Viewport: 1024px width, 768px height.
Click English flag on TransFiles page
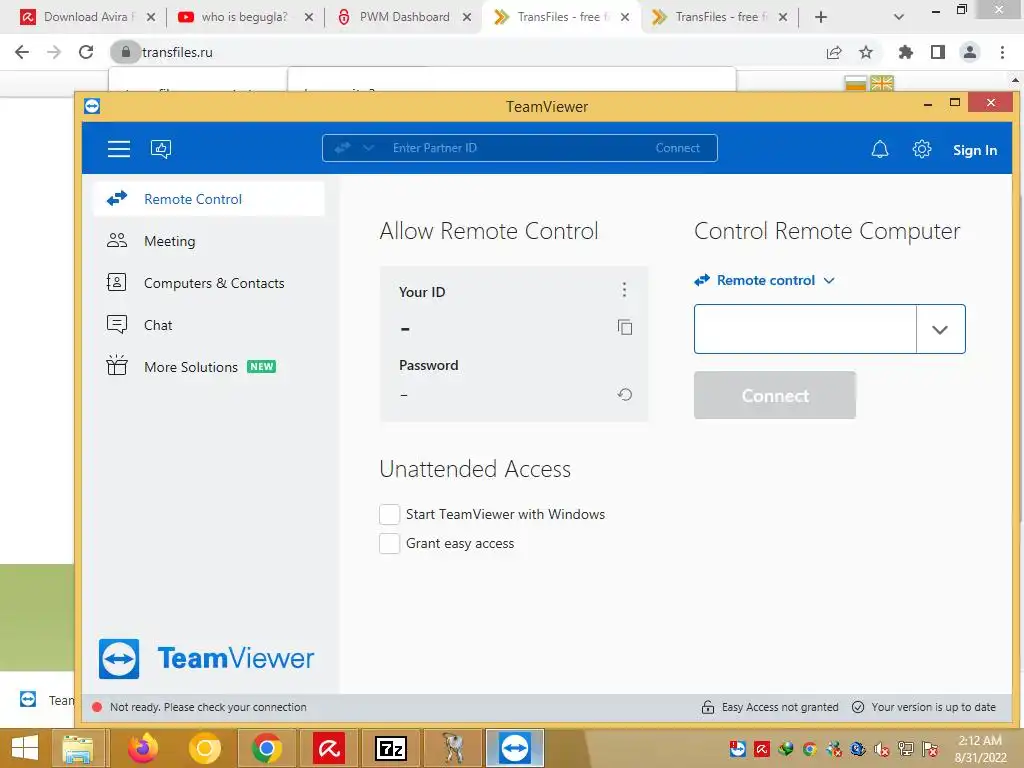882,84
